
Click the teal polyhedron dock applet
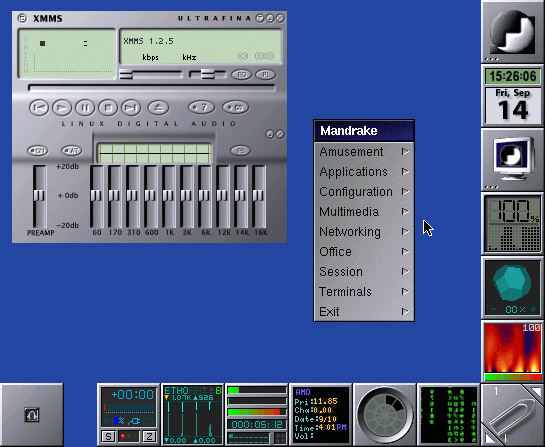coord(513,287)
